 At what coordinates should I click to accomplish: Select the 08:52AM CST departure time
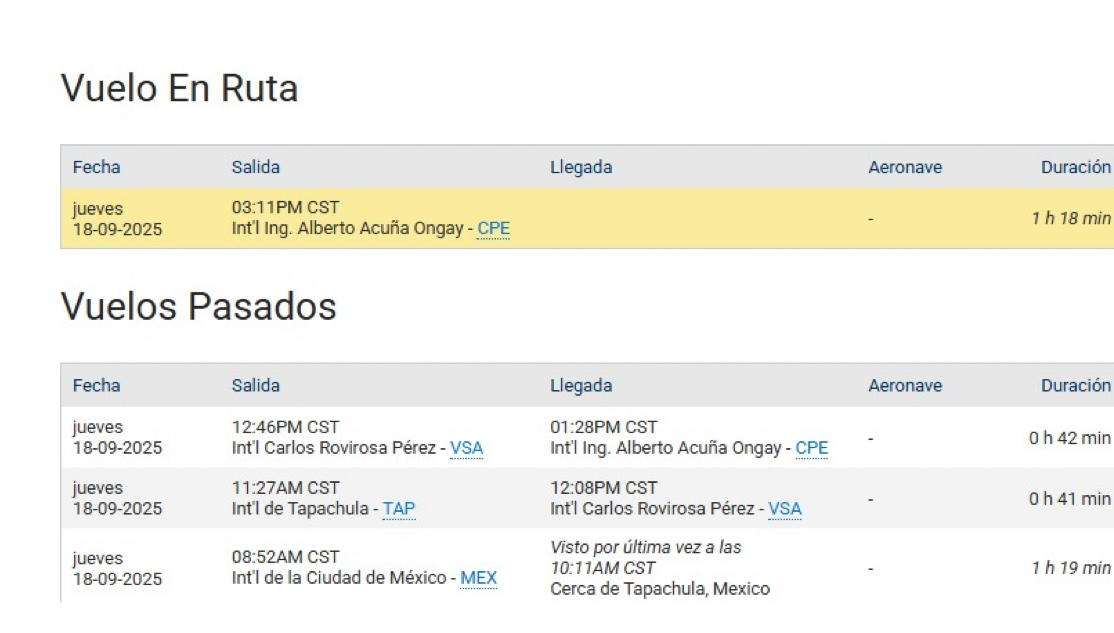pos(285,557)
